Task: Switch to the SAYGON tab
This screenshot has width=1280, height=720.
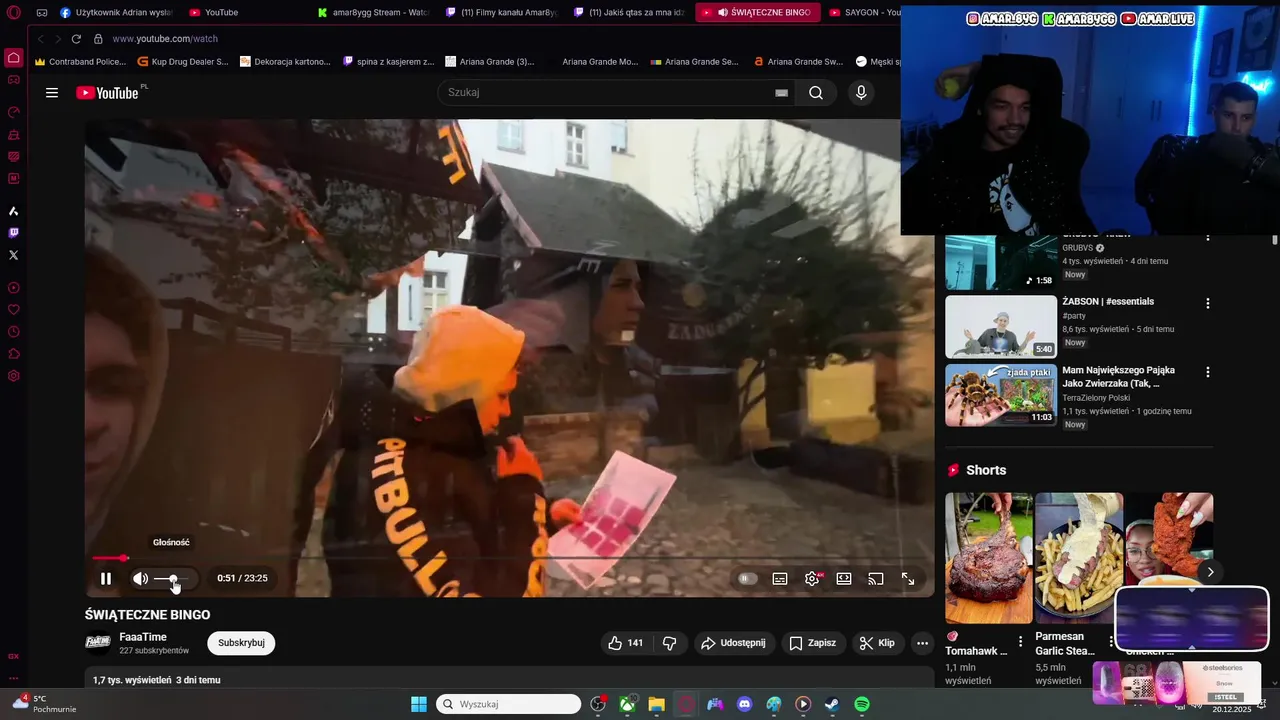Action: click(x=863, y=12)
